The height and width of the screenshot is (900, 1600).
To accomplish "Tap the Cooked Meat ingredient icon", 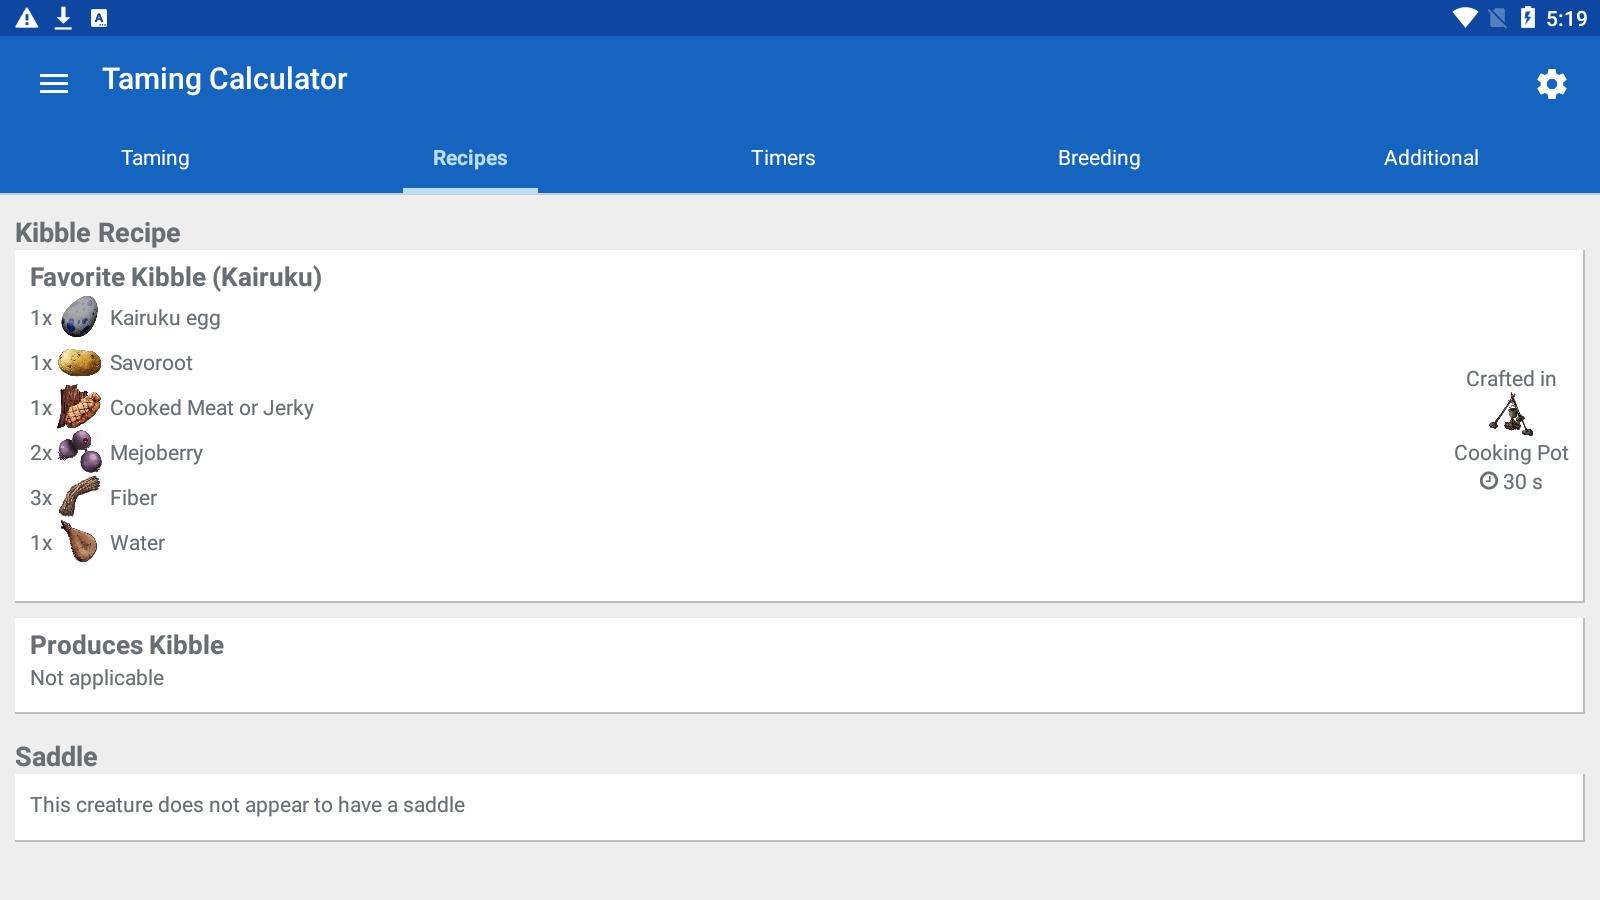I will [x=80, y=408].
